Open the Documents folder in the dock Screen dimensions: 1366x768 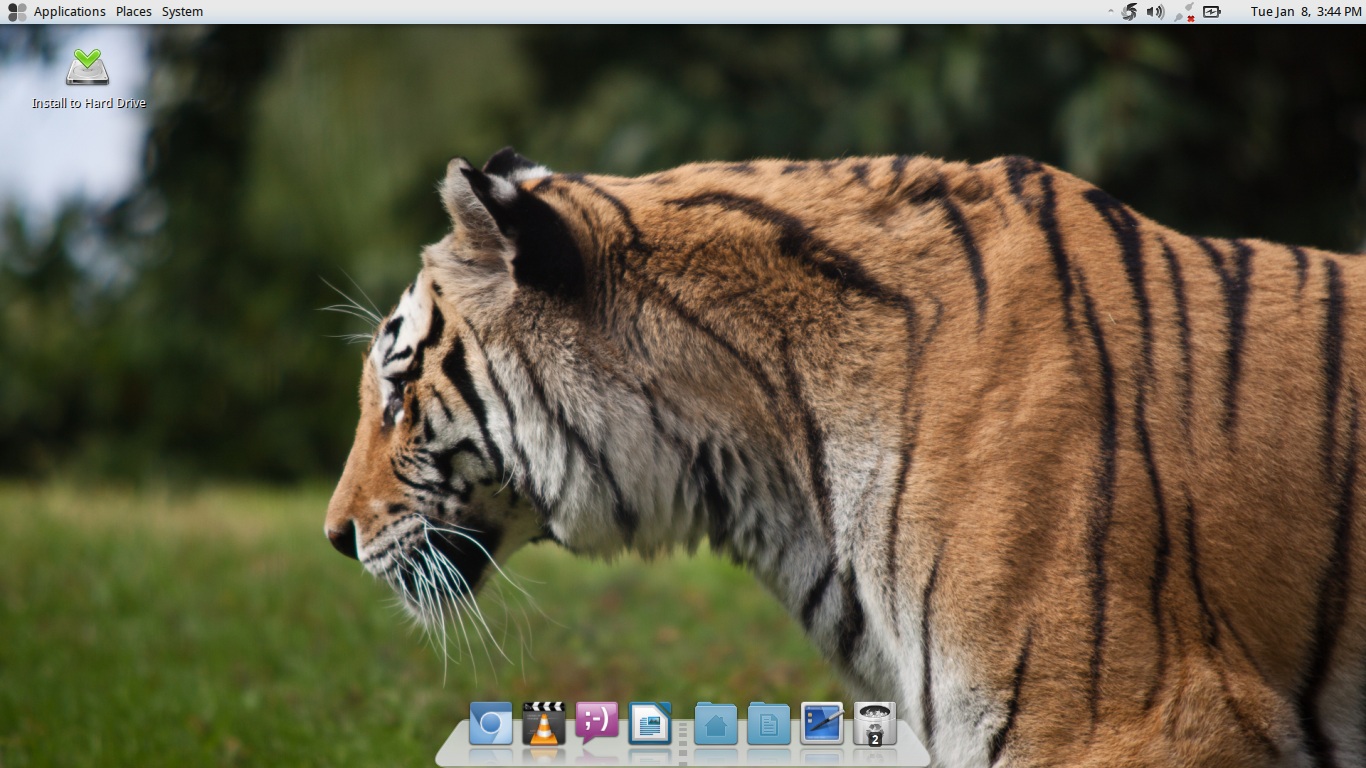(768, 723)
